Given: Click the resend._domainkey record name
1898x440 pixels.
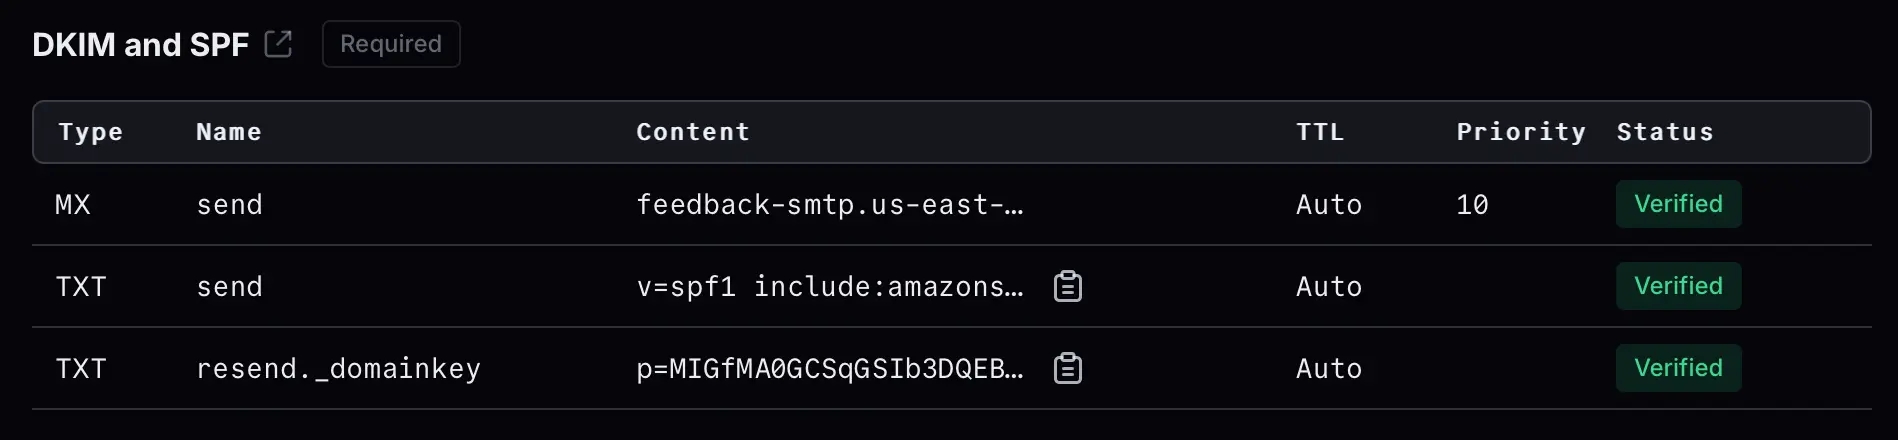Looking at the screenshot, I should pos(338,369).
